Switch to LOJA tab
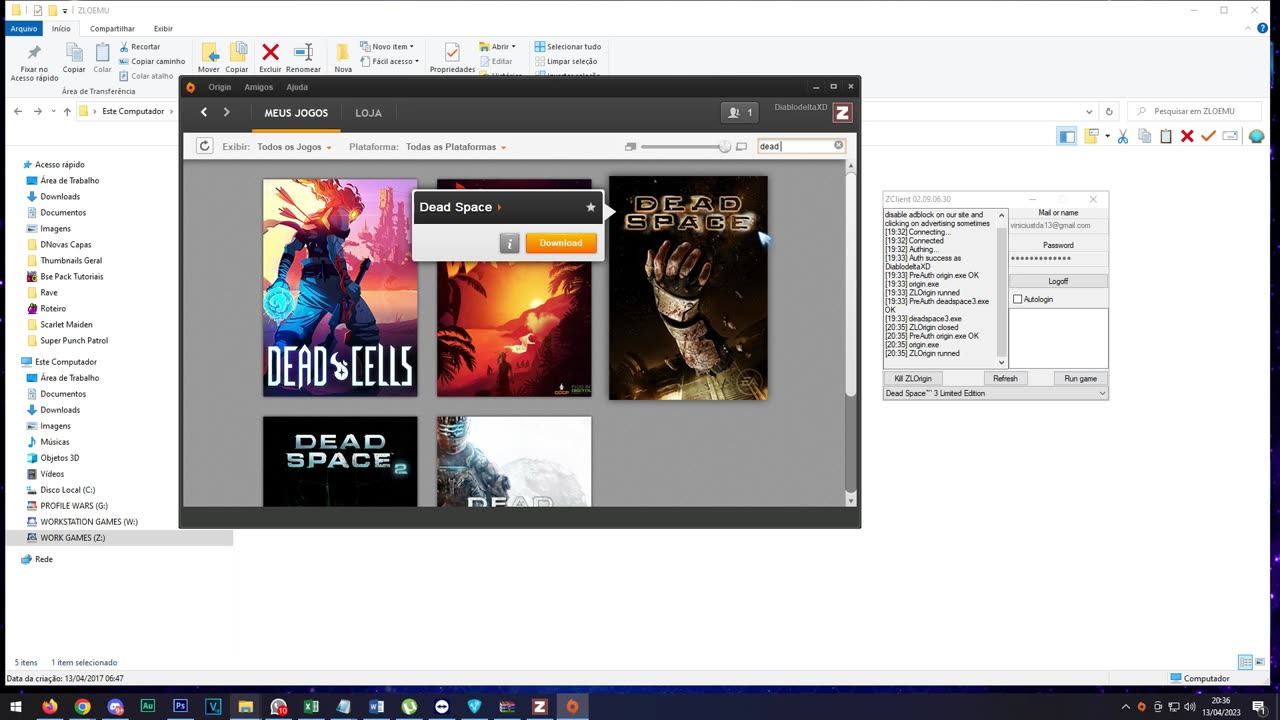This screenshot has width=1280, height=720. [x=368, y=113]
